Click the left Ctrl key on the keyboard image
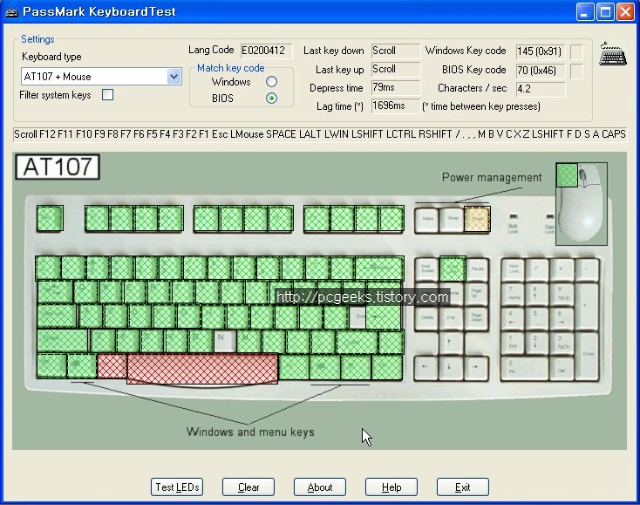The height and width of the screenshot is (505, 640). click(51, 366)
